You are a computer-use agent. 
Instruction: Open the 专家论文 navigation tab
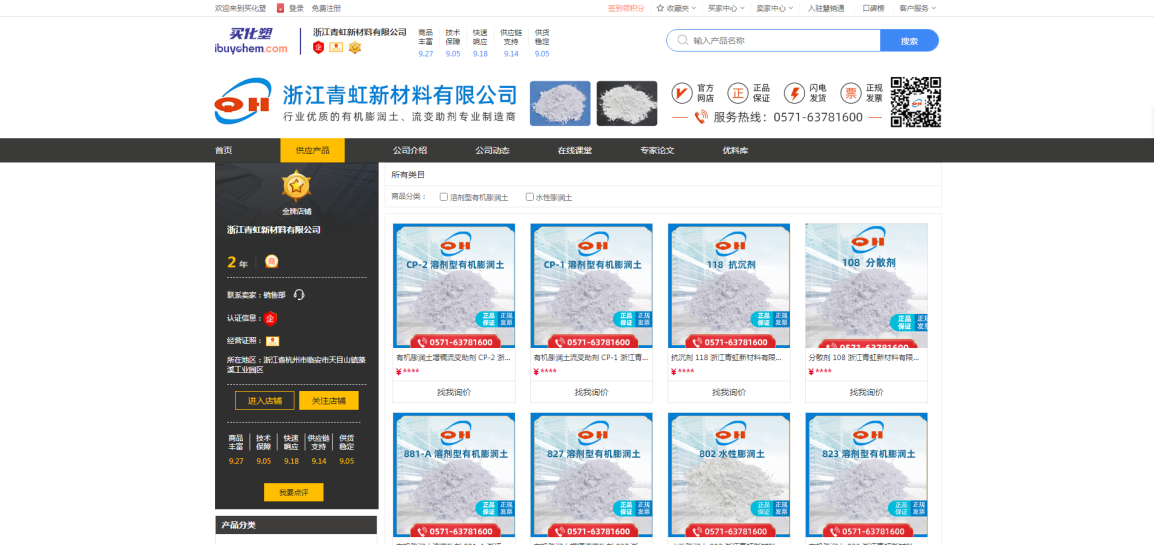657,150
